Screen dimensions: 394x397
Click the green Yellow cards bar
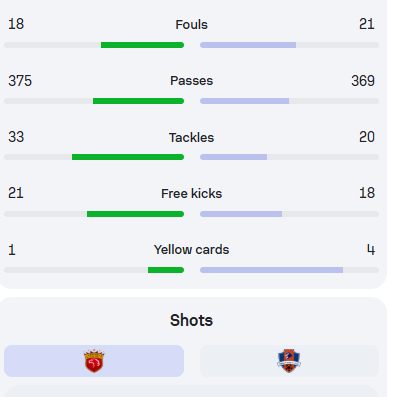[166, 270]
